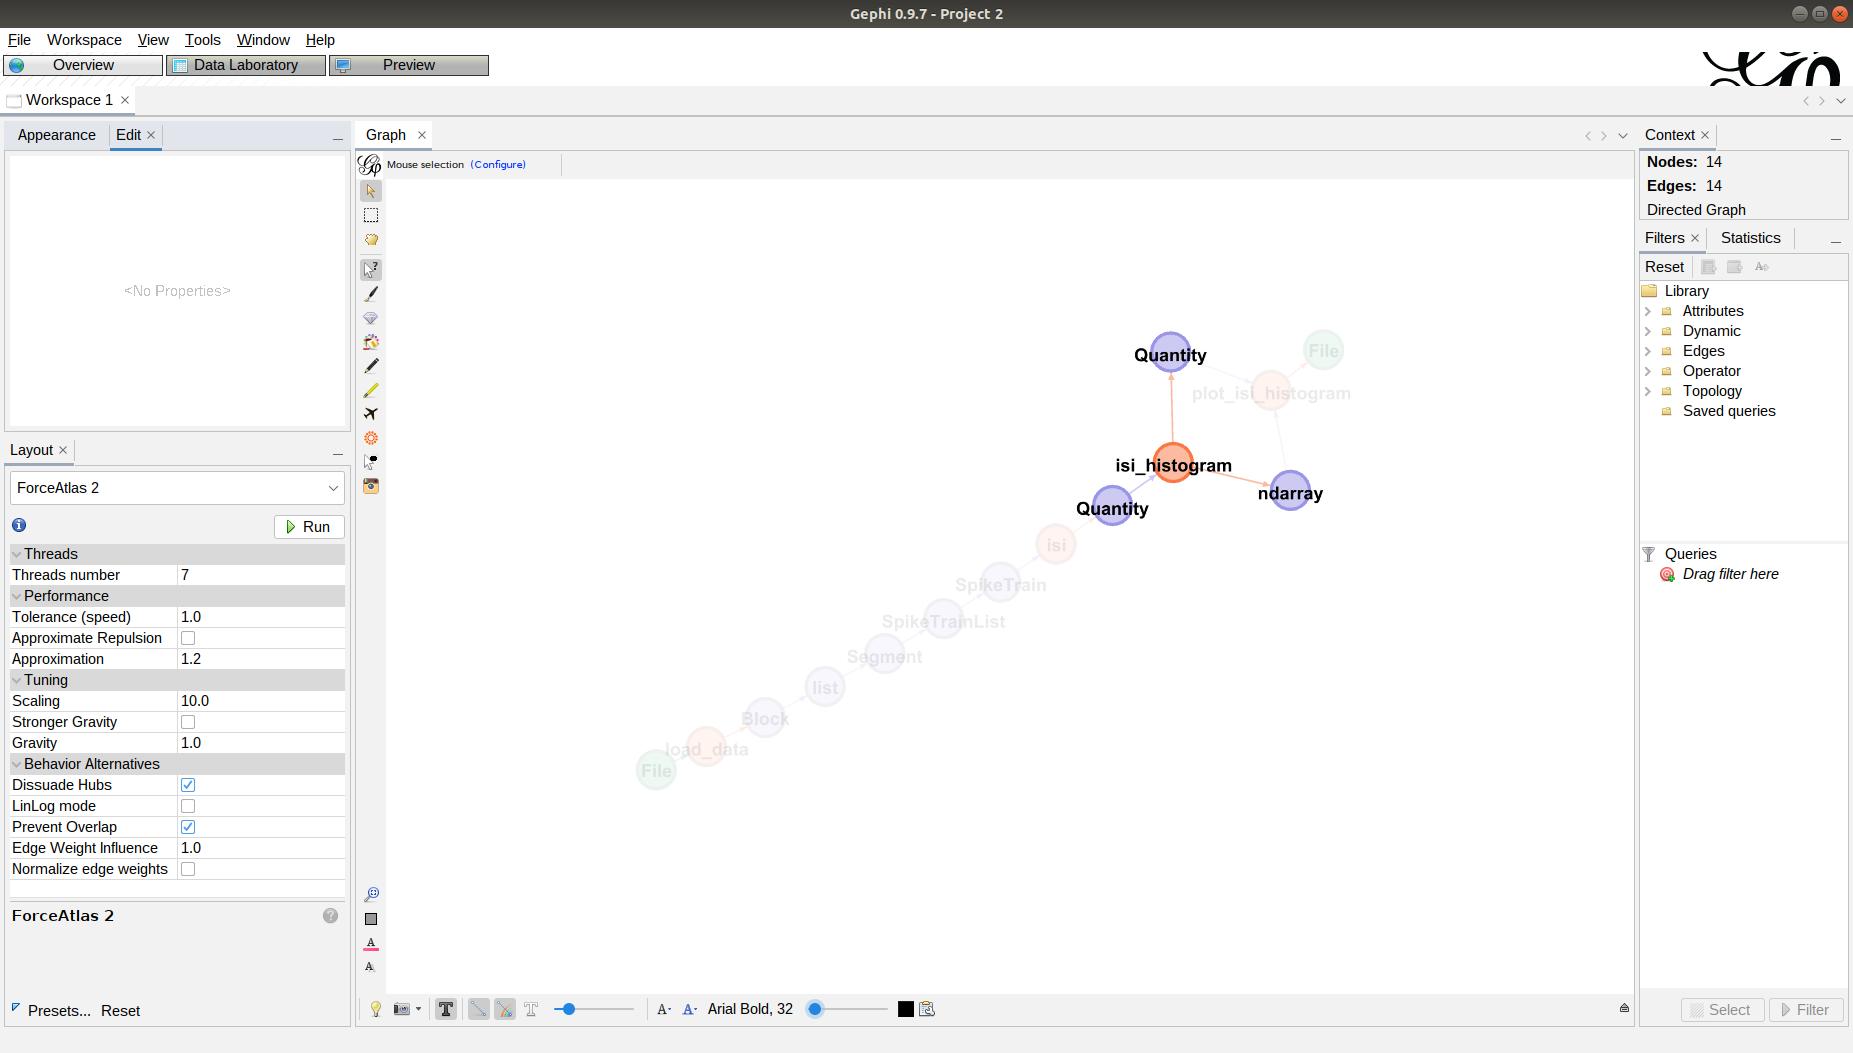Screen dimensions: 1853x1053
Task: Select the Shortest Path airplane tool
Action: coord(371,414)
